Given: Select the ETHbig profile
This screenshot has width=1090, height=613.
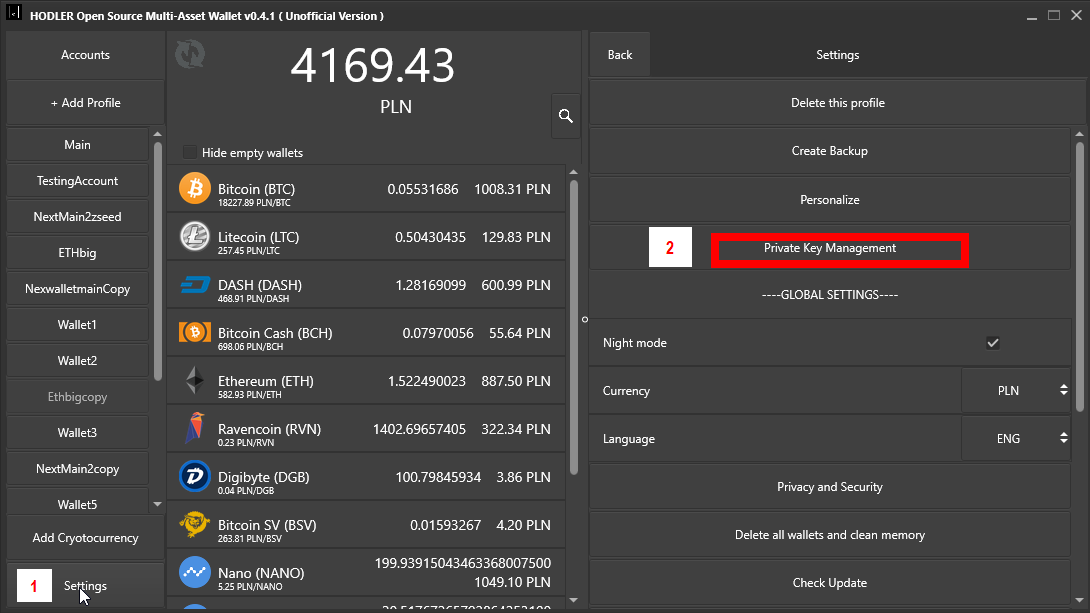Looking at the screenshot, I should pyautogui.click(x=77, y=253).
